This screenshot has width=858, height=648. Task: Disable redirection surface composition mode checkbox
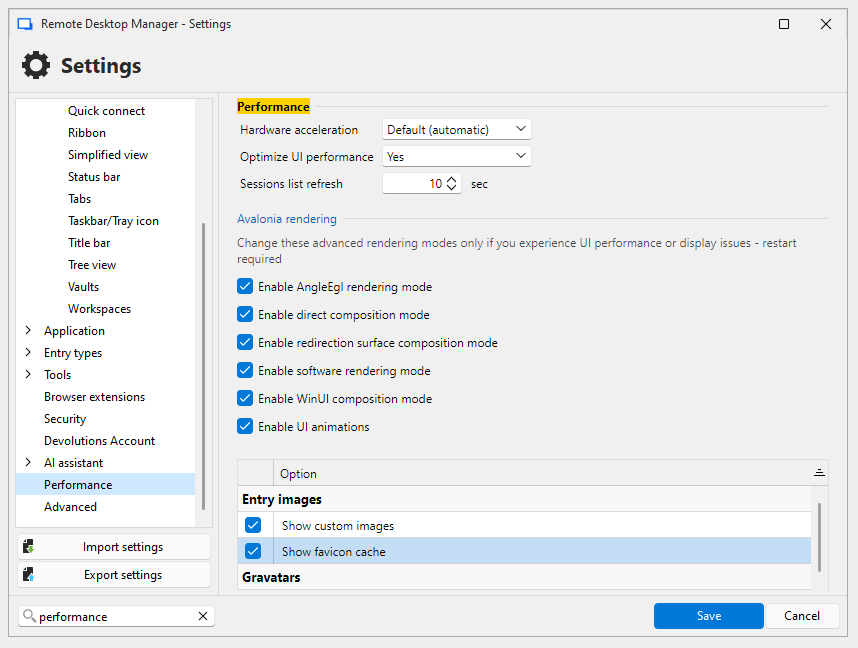pos(245,342)
